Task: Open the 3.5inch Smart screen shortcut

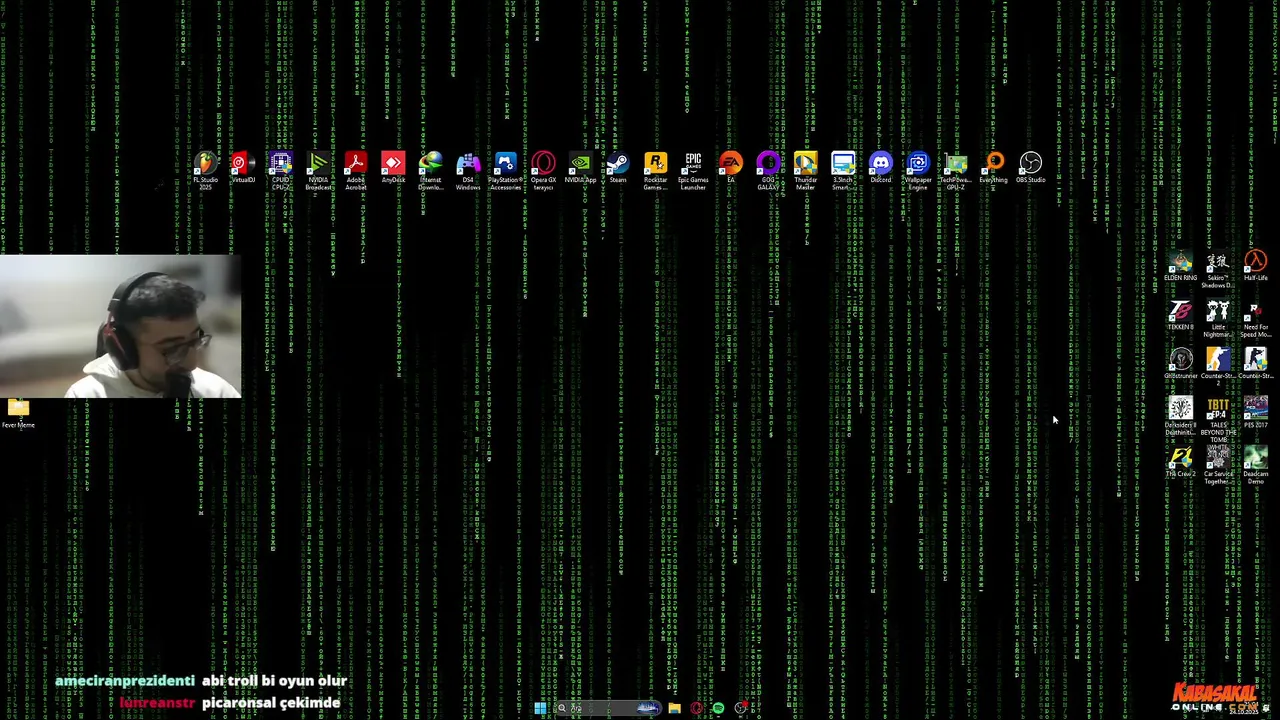Action: [843, 171]
